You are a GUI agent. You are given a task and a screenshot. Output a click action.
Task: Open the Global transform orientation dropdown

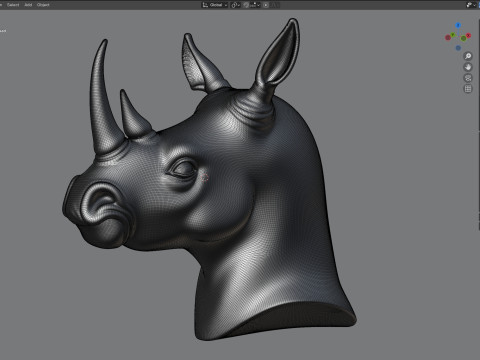tap(215, 5)
